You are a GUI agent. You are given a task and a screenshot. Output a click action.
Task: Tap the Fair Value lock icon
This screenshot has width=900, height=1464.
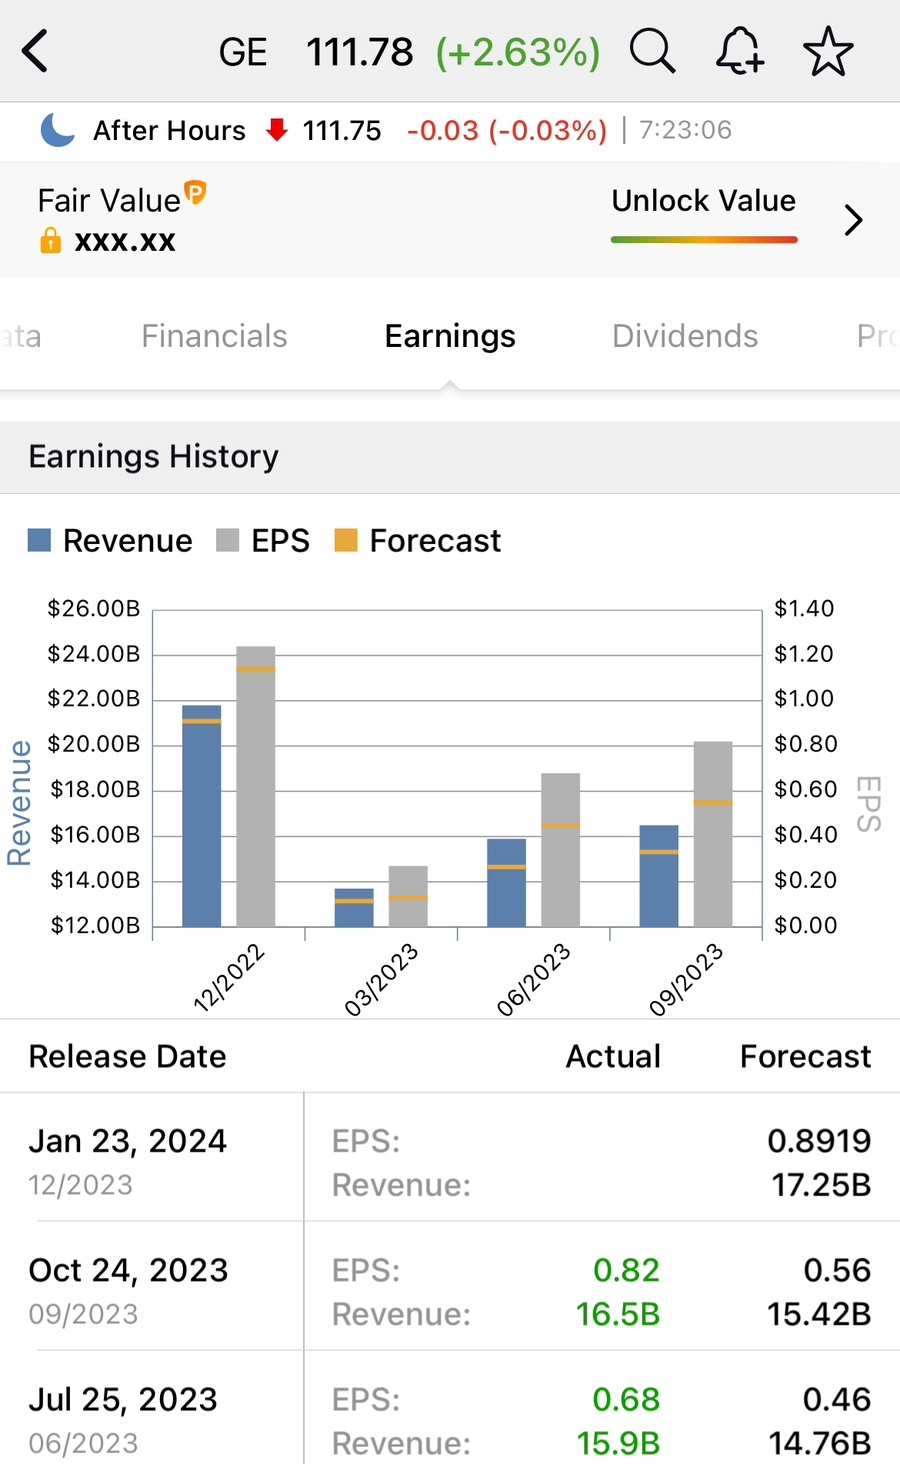tap(50, 240)
